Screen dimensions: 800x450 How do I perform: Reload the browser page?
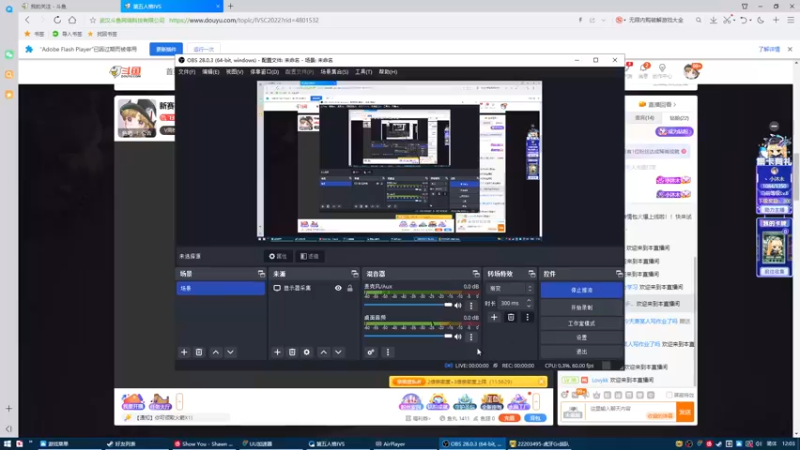coord(57,20)
